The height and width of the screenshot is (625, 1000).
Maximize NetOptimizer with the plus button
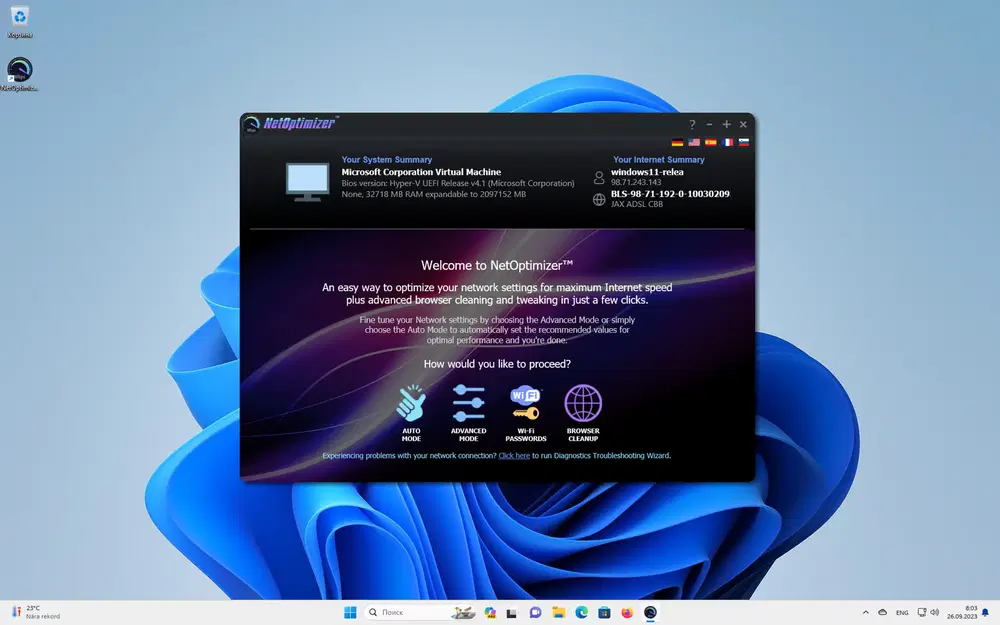pos(726,124)
